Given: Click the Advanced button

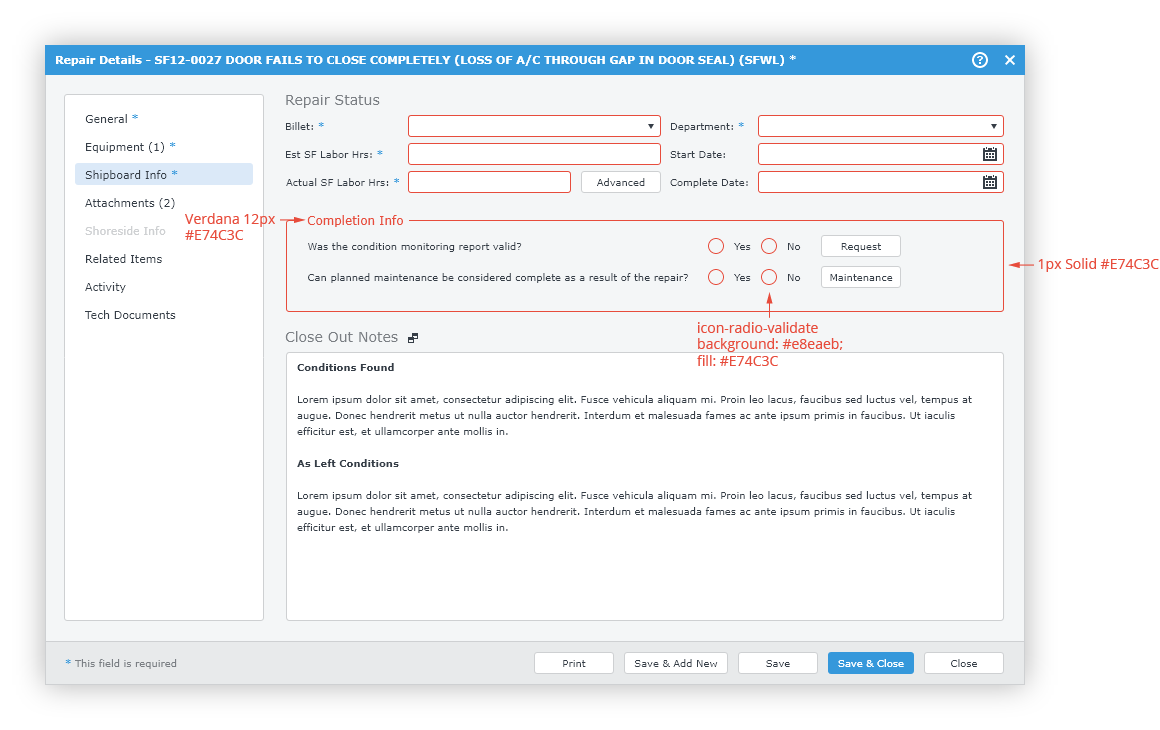Looking at the screenshot, I should click(x=621, y=182).
